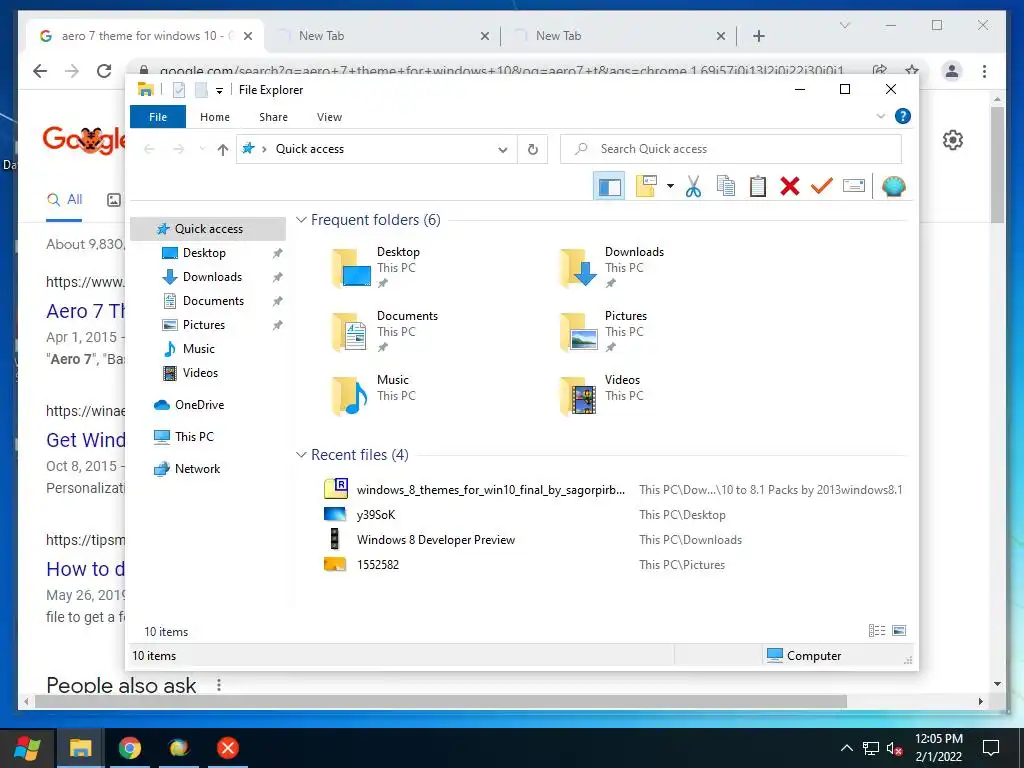Click Properties icon in title bar toolbar
This screenshot has height=768, width=1024.
(x=179, y=90)
